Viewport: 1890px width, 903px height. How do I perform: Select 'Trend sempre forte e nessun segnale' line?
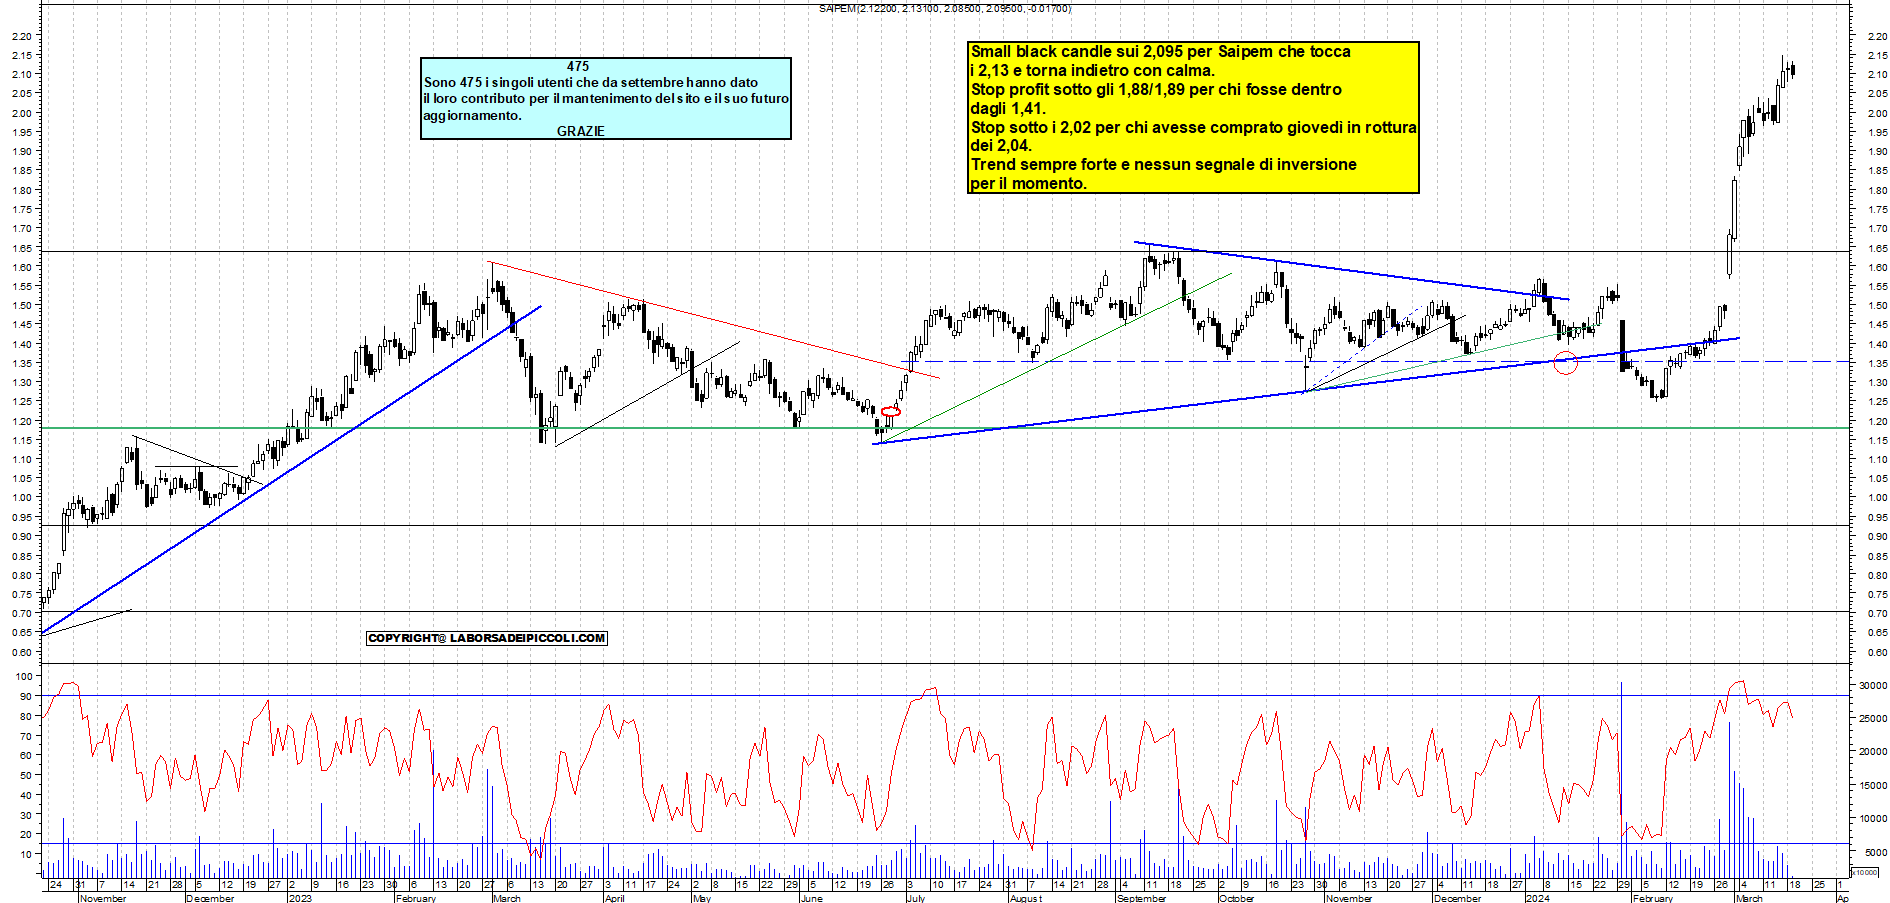[x=1163, y=164]
